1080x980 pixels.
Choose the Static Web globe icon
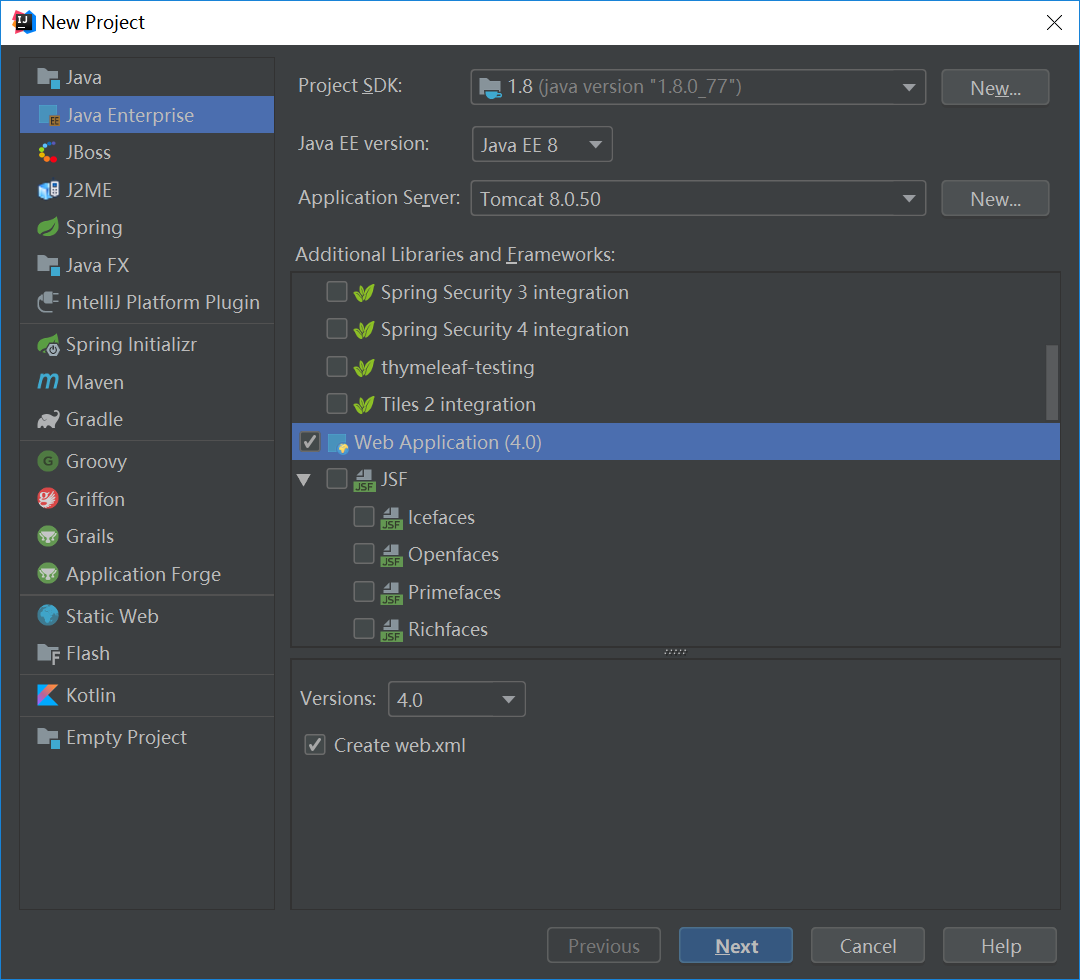click(x=48, y=616)
